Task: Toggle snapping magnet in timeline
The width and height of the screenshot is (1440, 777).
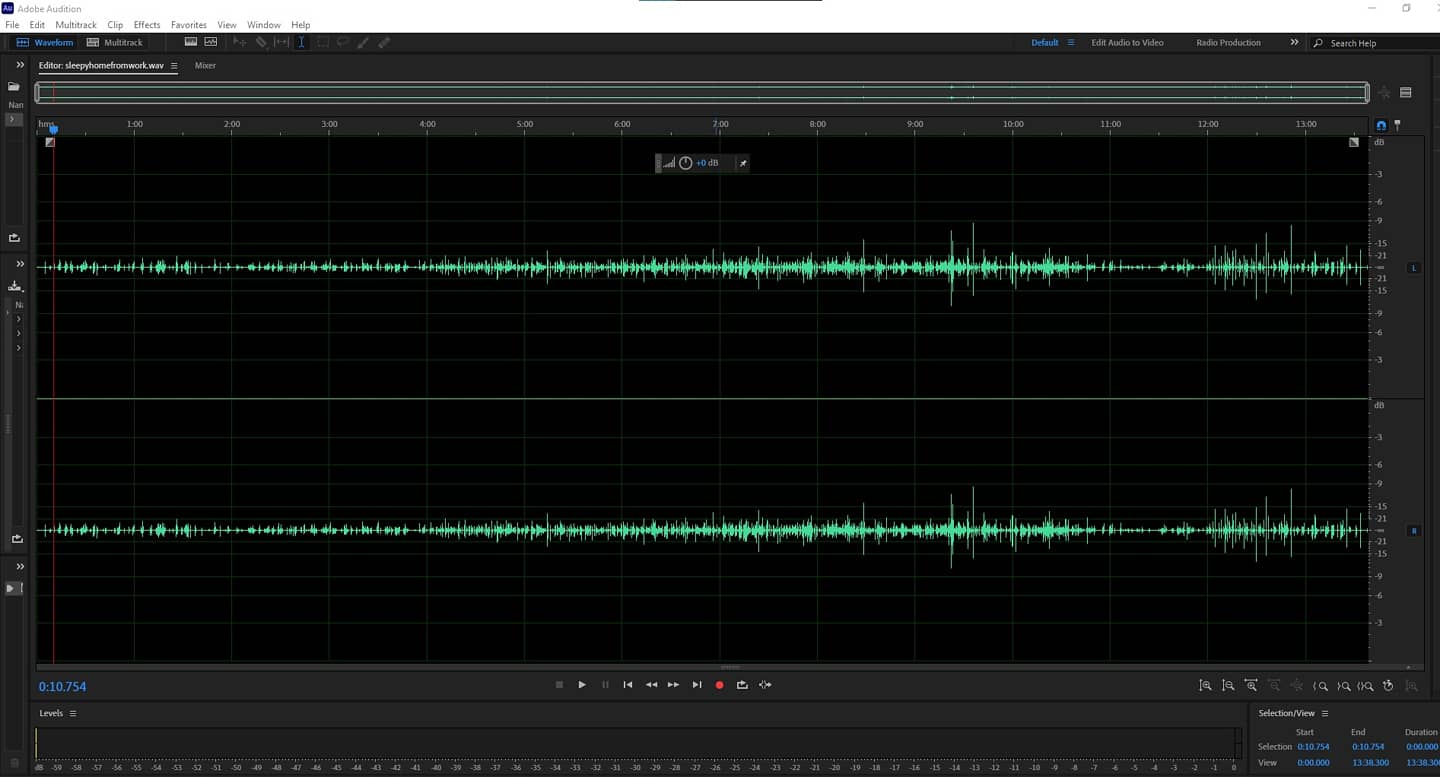Action: pos(1381,125)
